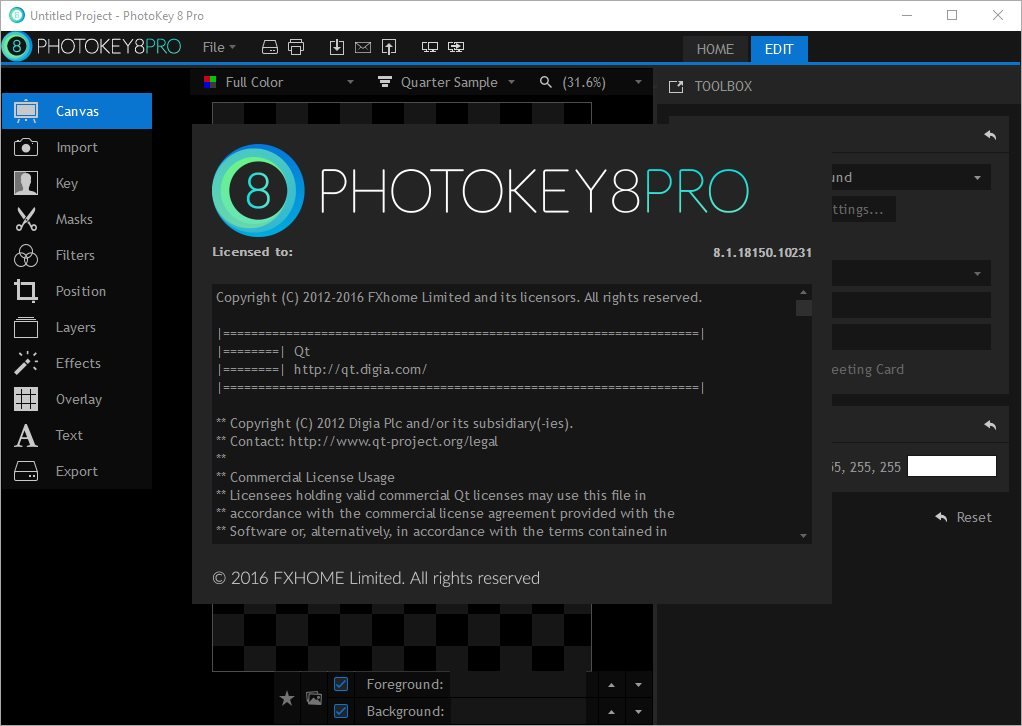Open the Position panel
Screen dimensions: 1022x726
click(x=77, y=291)
